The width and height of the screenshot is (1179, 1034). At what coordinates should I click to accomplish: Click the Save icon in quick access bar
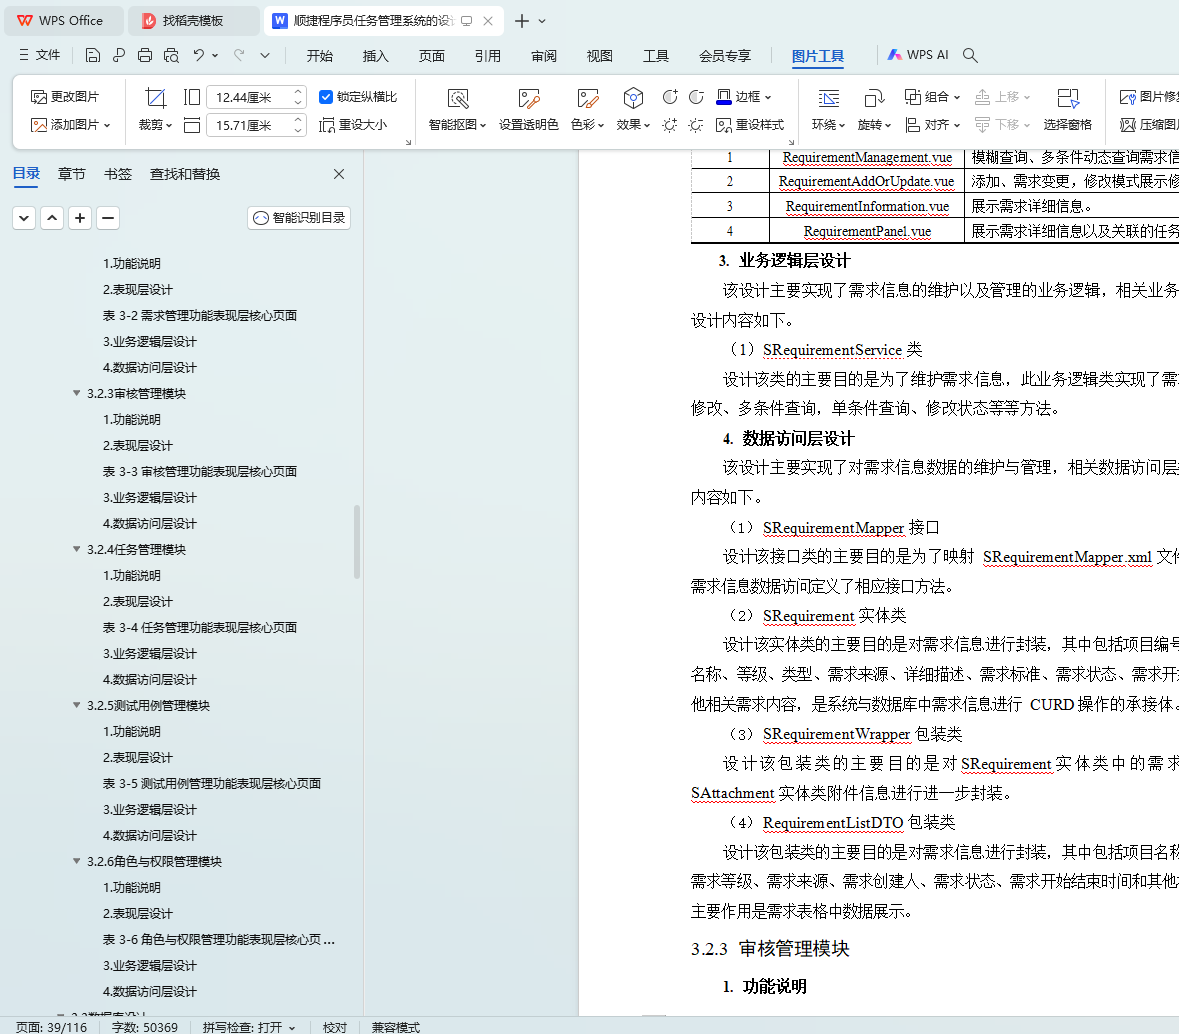pyautogui.click(x=92, y=55)
